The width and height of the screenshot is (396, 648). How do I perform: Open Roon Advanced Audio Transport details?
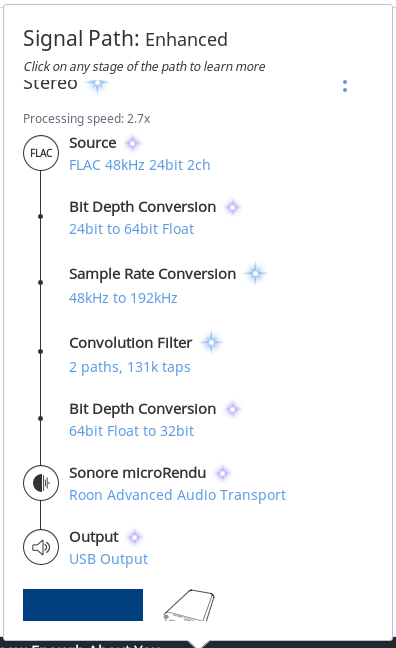pyautogui.click(x=177, y=495)
